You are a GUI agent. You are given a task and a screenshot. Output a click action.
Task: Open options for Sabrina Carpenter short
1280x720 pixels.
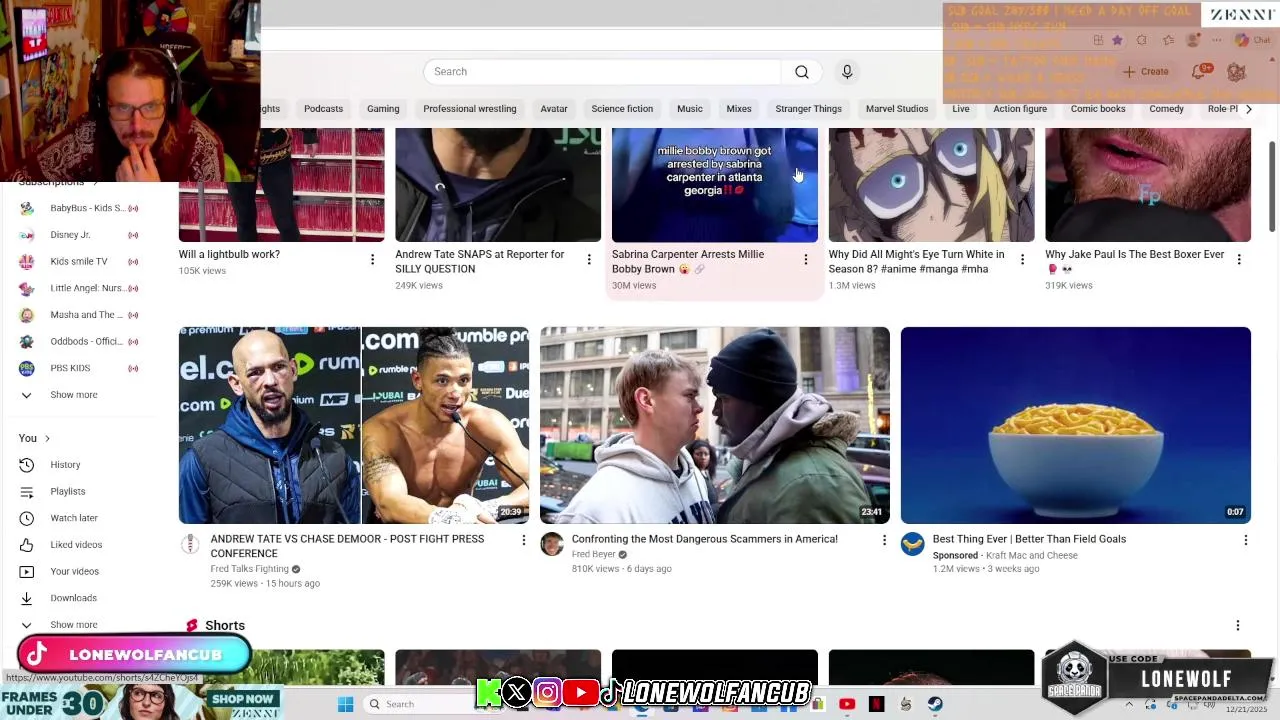coord(805,260)
